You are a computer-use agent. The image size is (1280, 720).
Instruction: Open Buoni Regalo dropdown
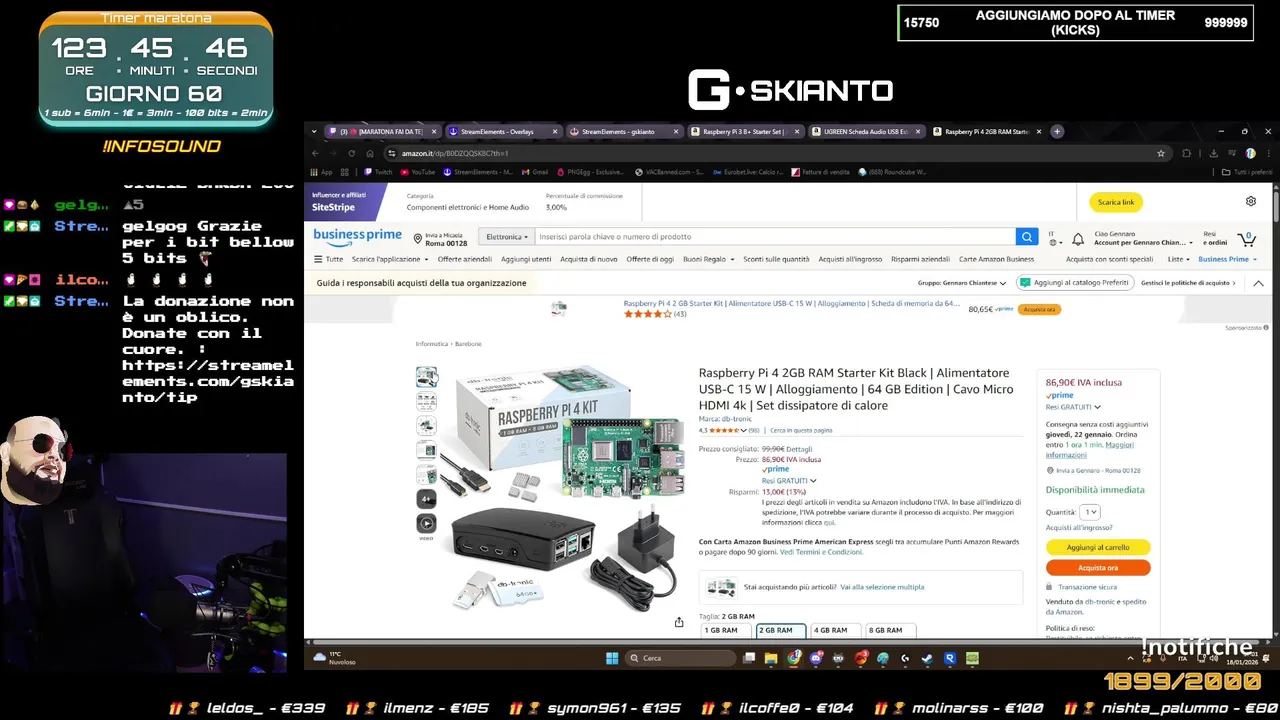pyautogui.click(x=707, y=259)
